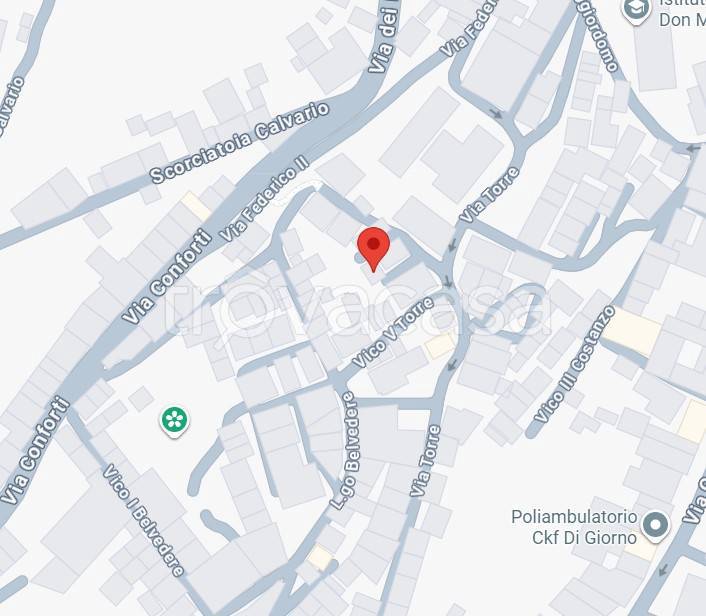Click the one-way arrow below upper Via Torre
The height and width of the screenshot is (616, 706).
point(453,245)
